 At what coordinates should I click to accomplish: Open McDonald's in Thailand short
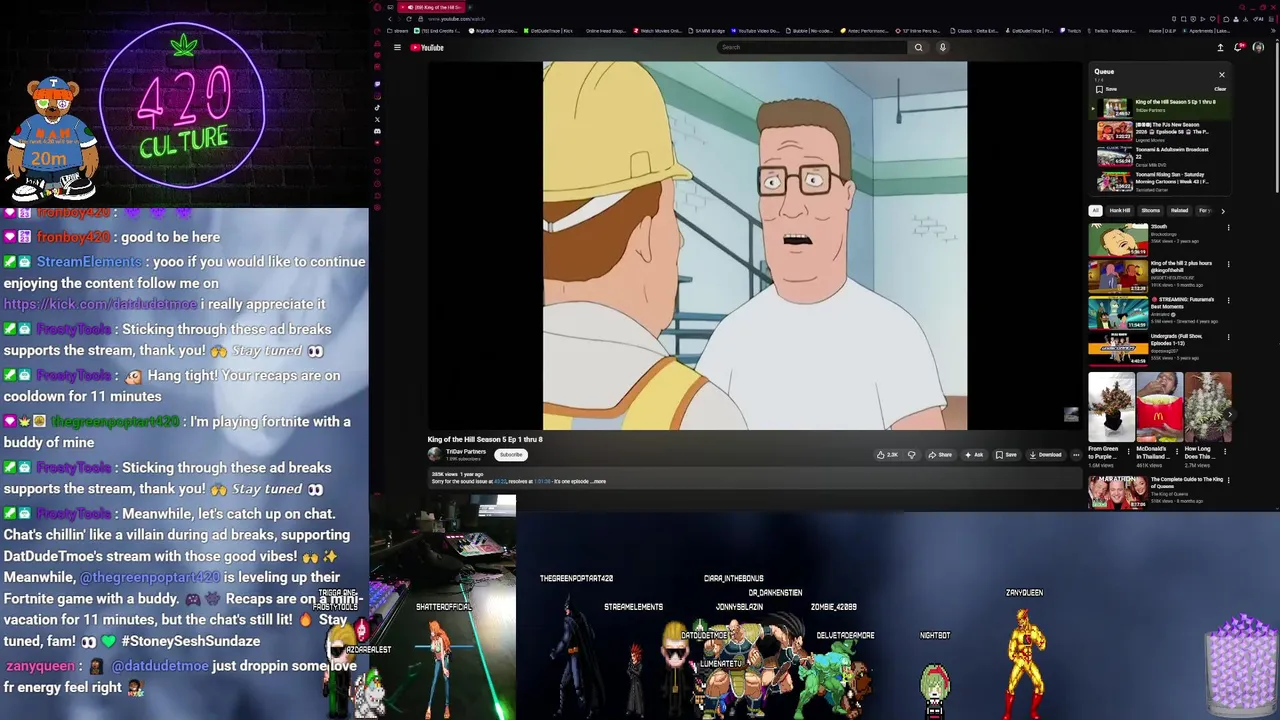1160,407
